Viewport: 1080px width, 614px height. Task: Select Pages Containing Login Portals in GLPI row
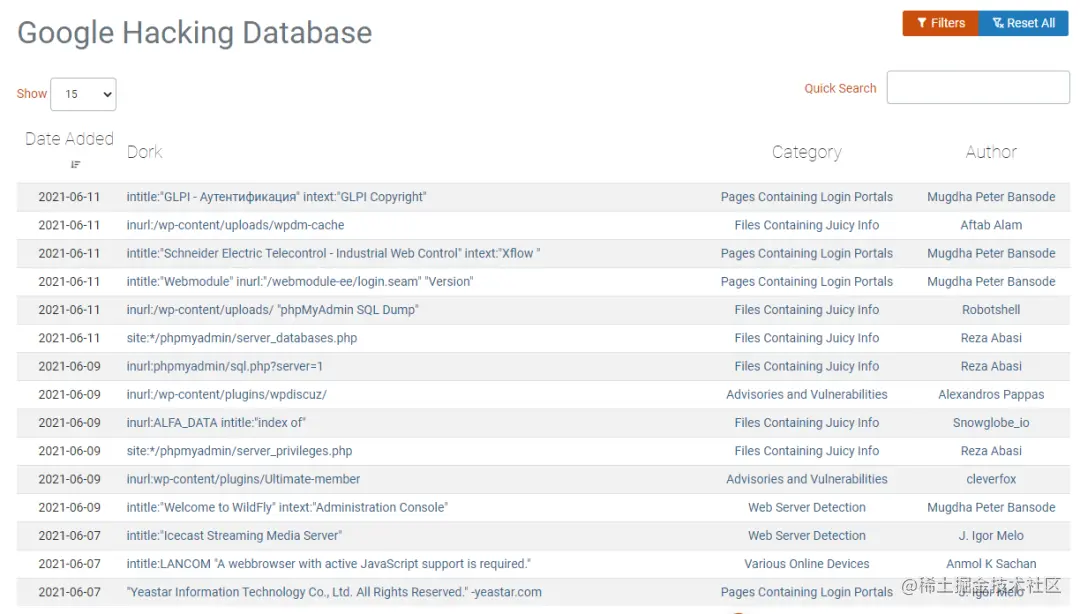[x=807, y=196]
